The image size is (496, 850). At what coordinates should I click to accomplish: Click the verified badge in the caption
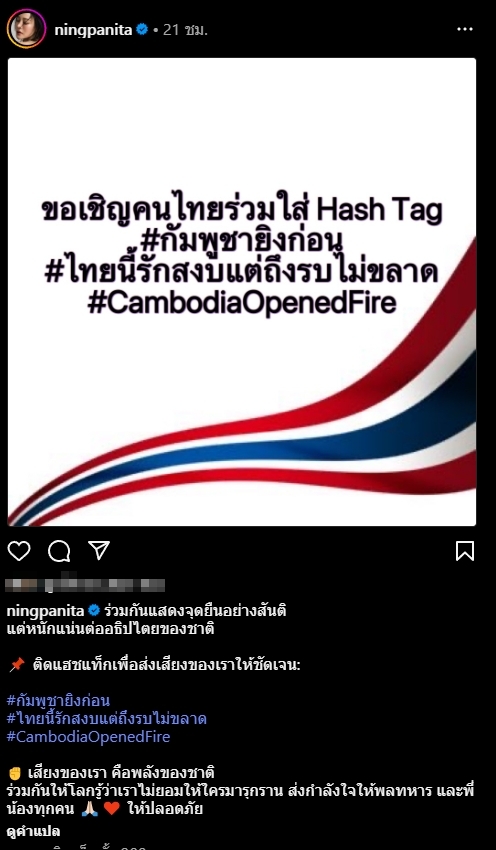pyautogui.click(x=94, y=611)
